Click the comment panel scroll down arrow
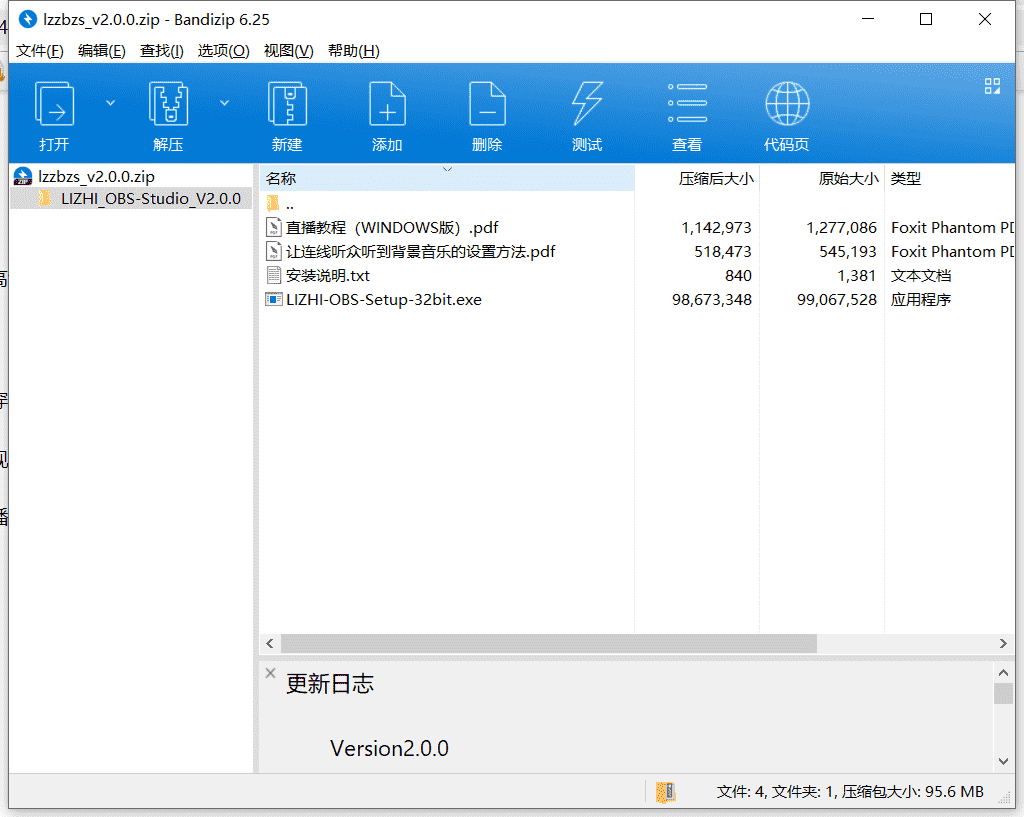The image size is (1024, 817). click(x=1003, y=761)
